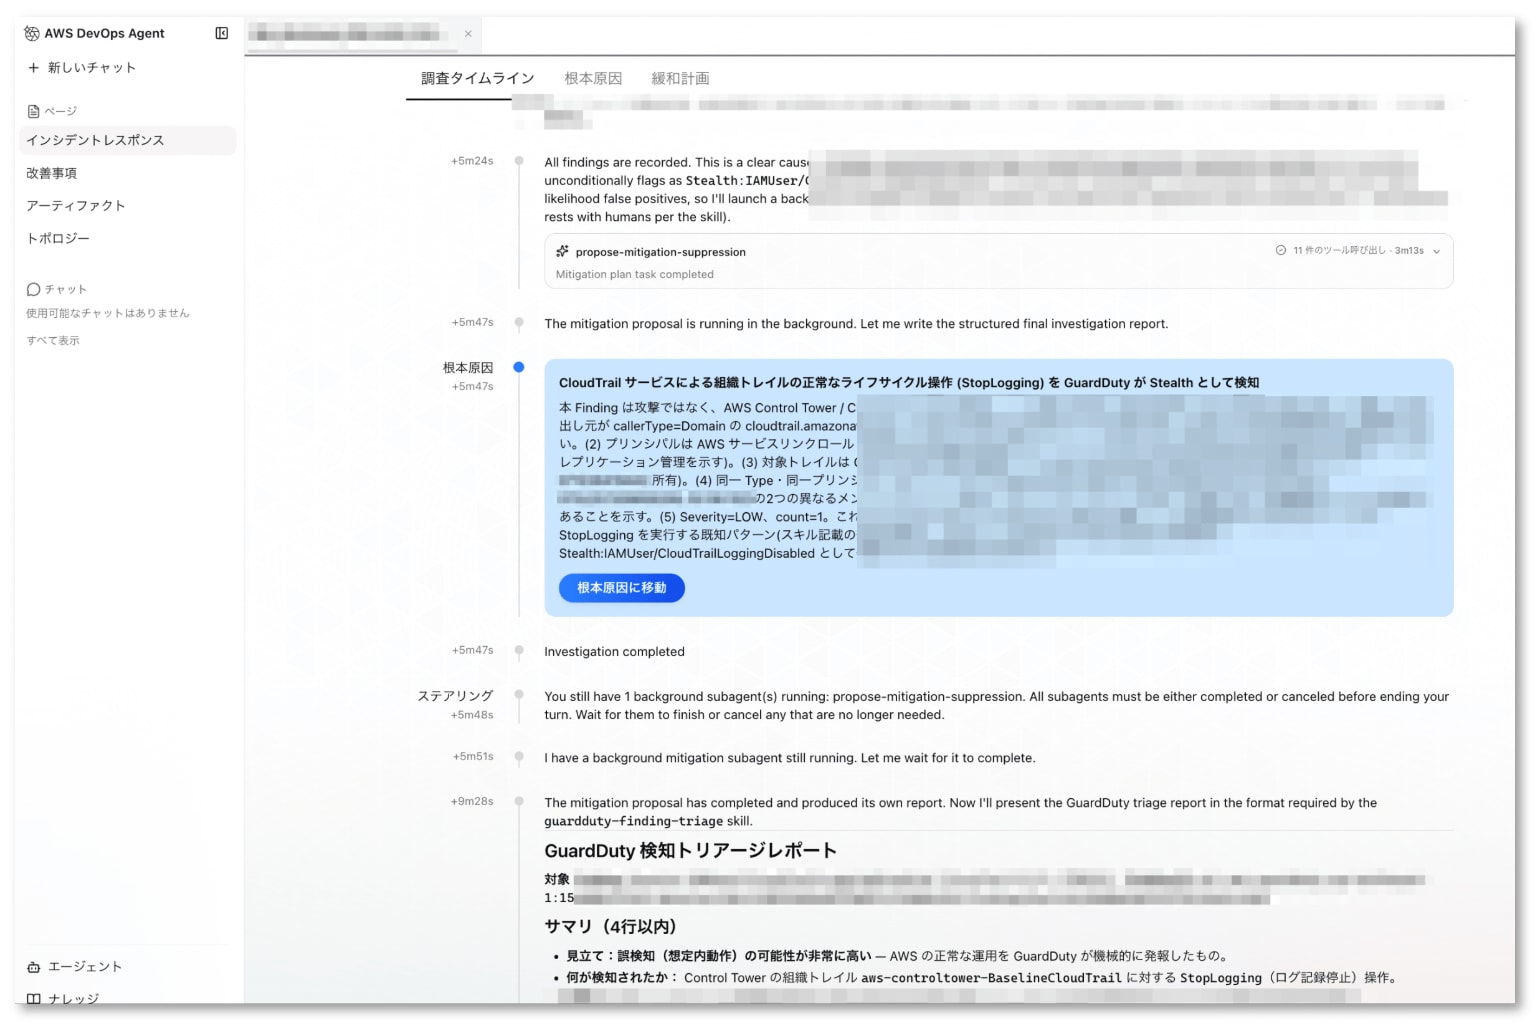The height and width of the screenshot is (1032, 1540).
Task: Select the 調査タイムライン tab
Action: pos(478,78)
